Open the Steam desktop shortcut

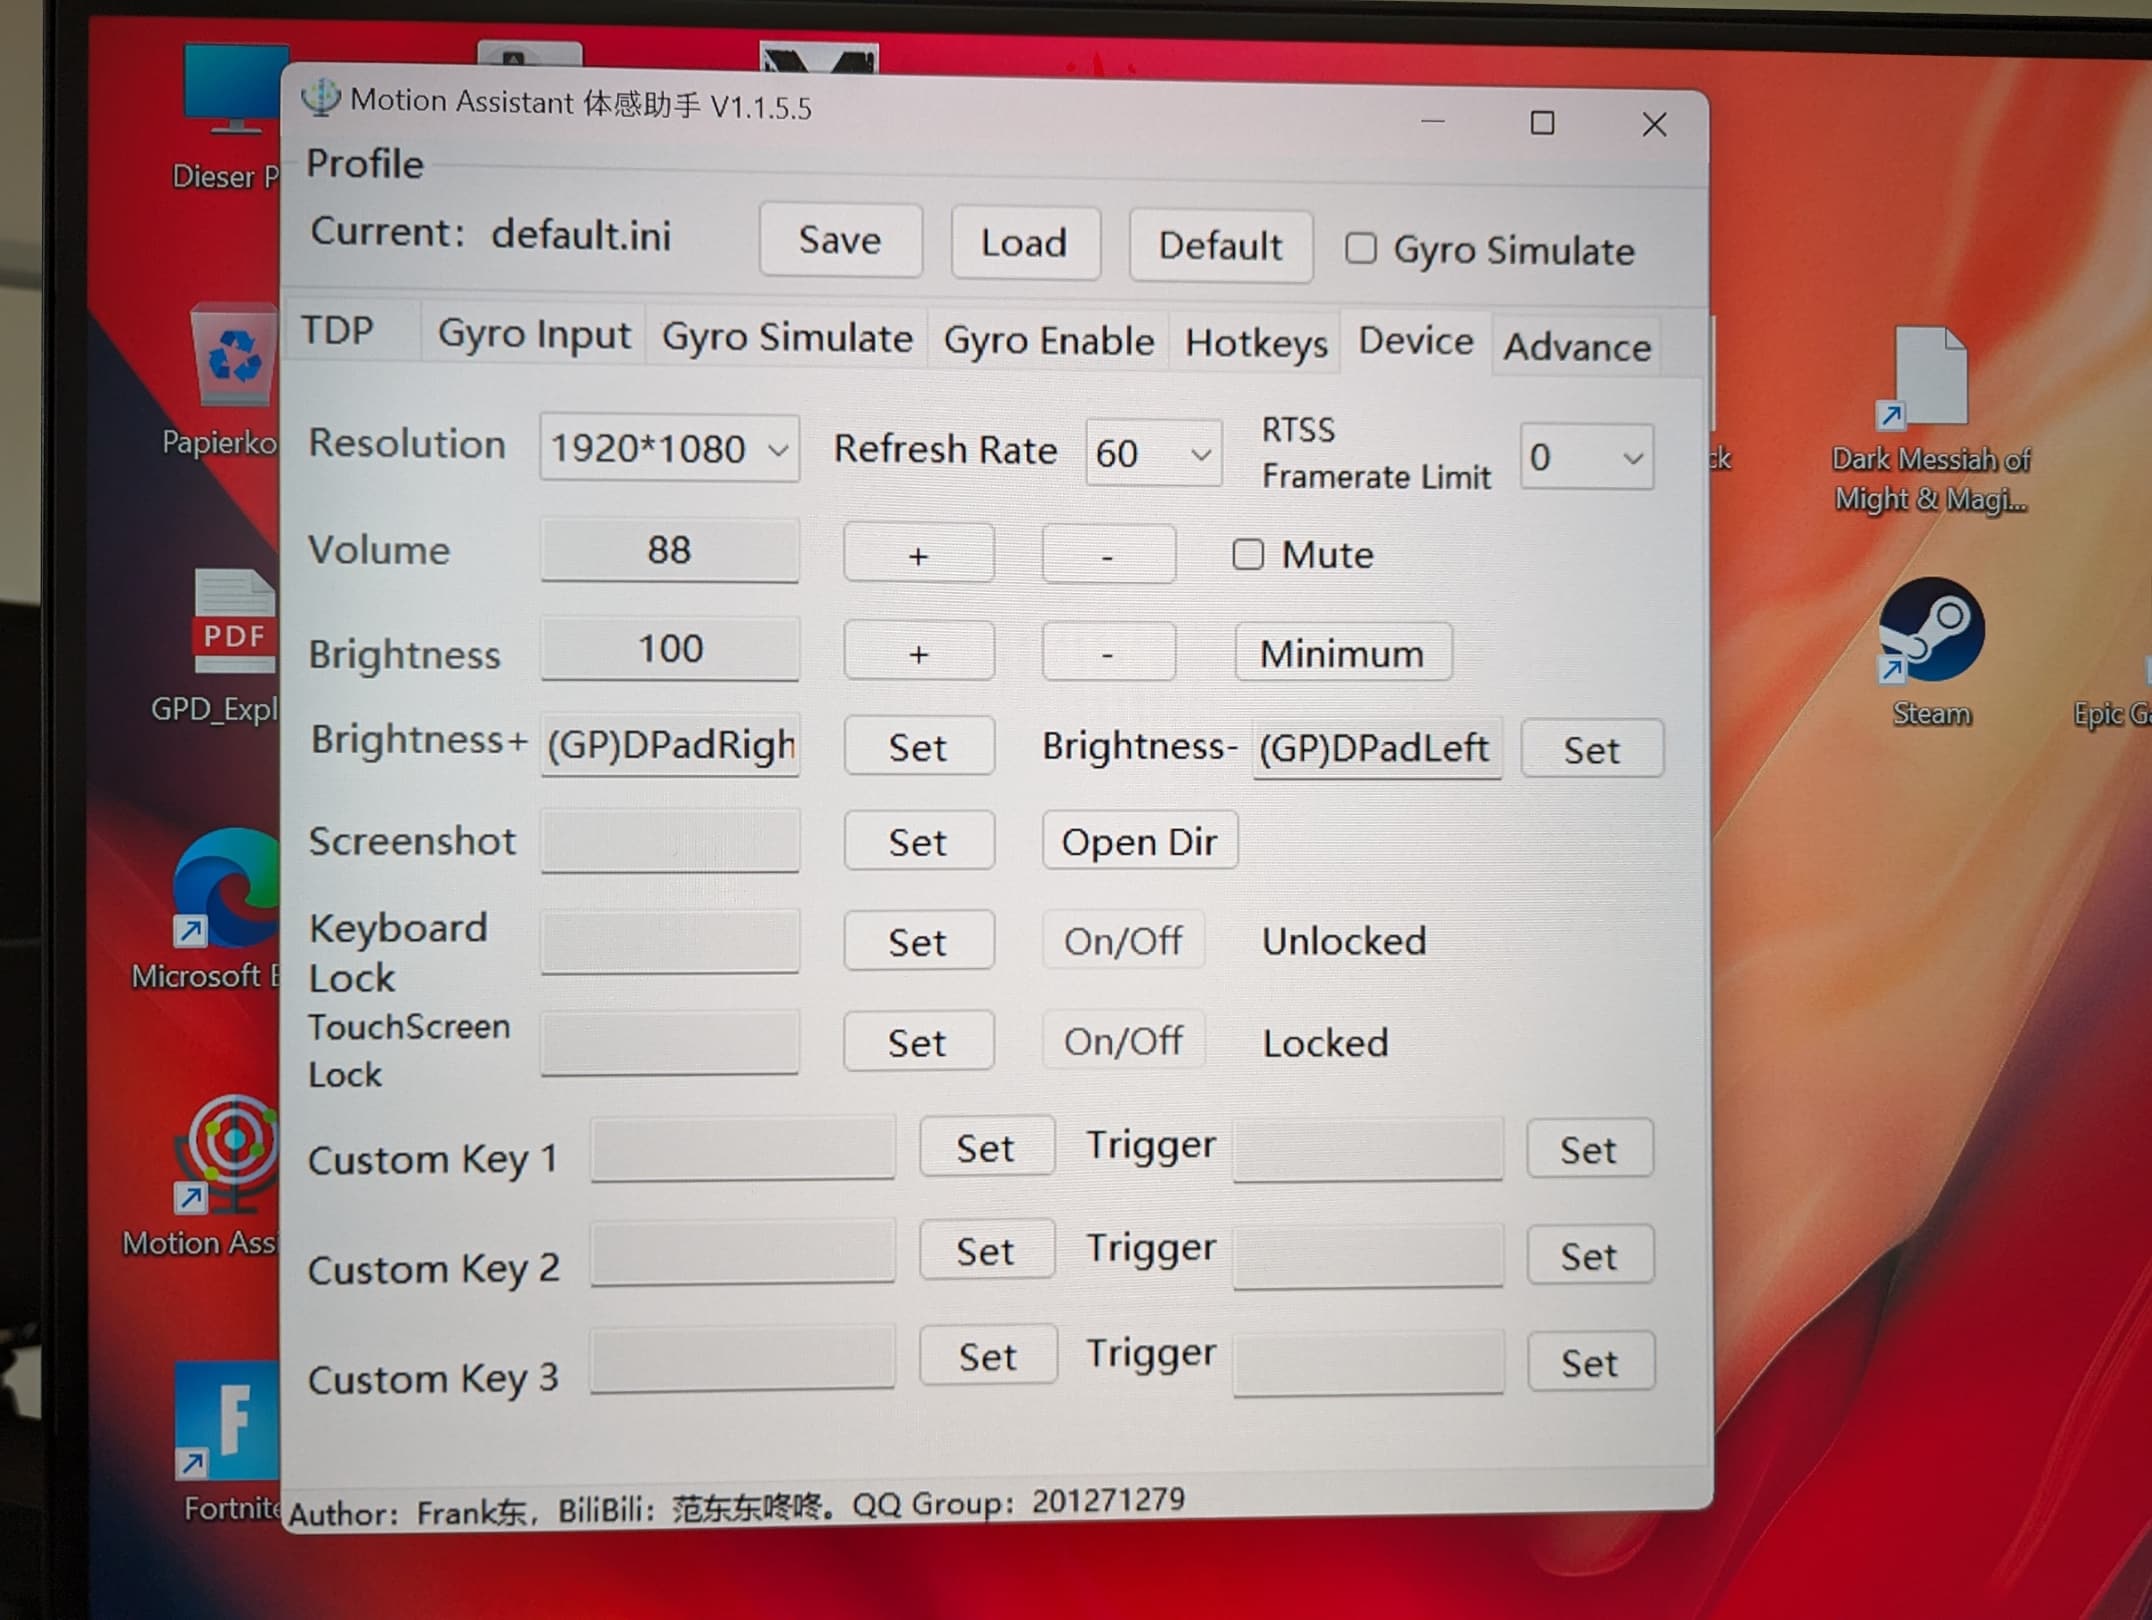tap(1931, 650)
